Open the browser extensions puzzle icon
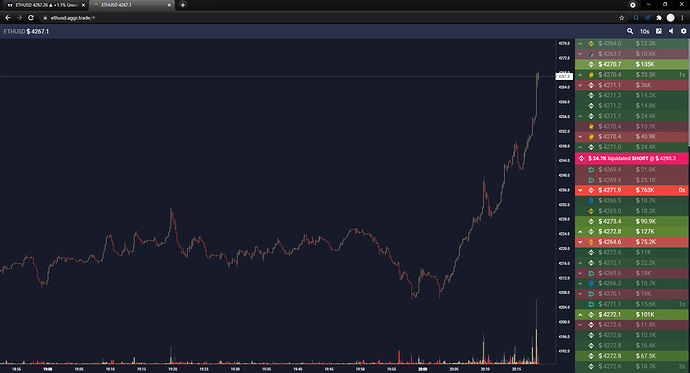Viewport: 690px width, 373px height. 659,18
